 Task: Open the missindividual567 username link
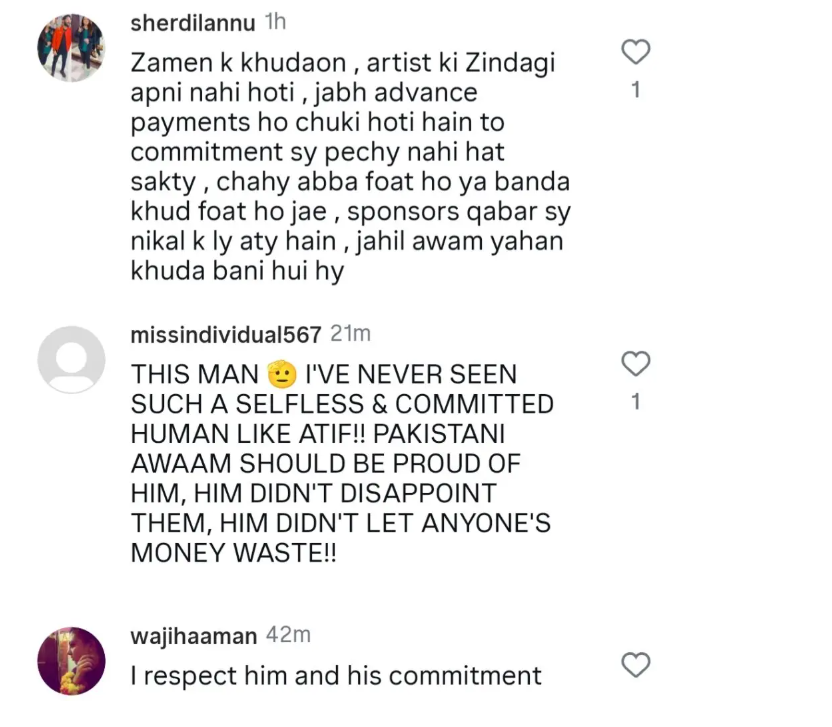pos(226,334)
